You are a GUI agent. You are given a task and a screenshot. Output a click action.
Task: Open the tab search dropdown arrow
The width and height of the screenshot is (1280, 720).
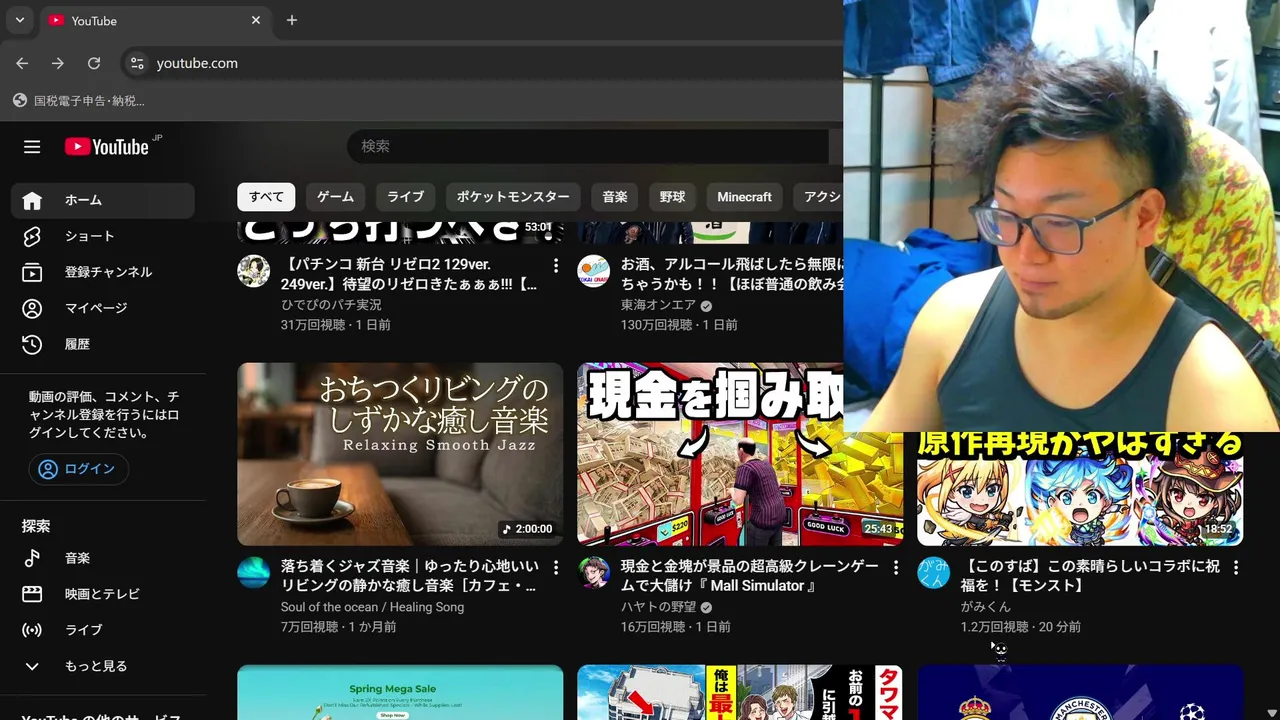click(x=19, y=20)
